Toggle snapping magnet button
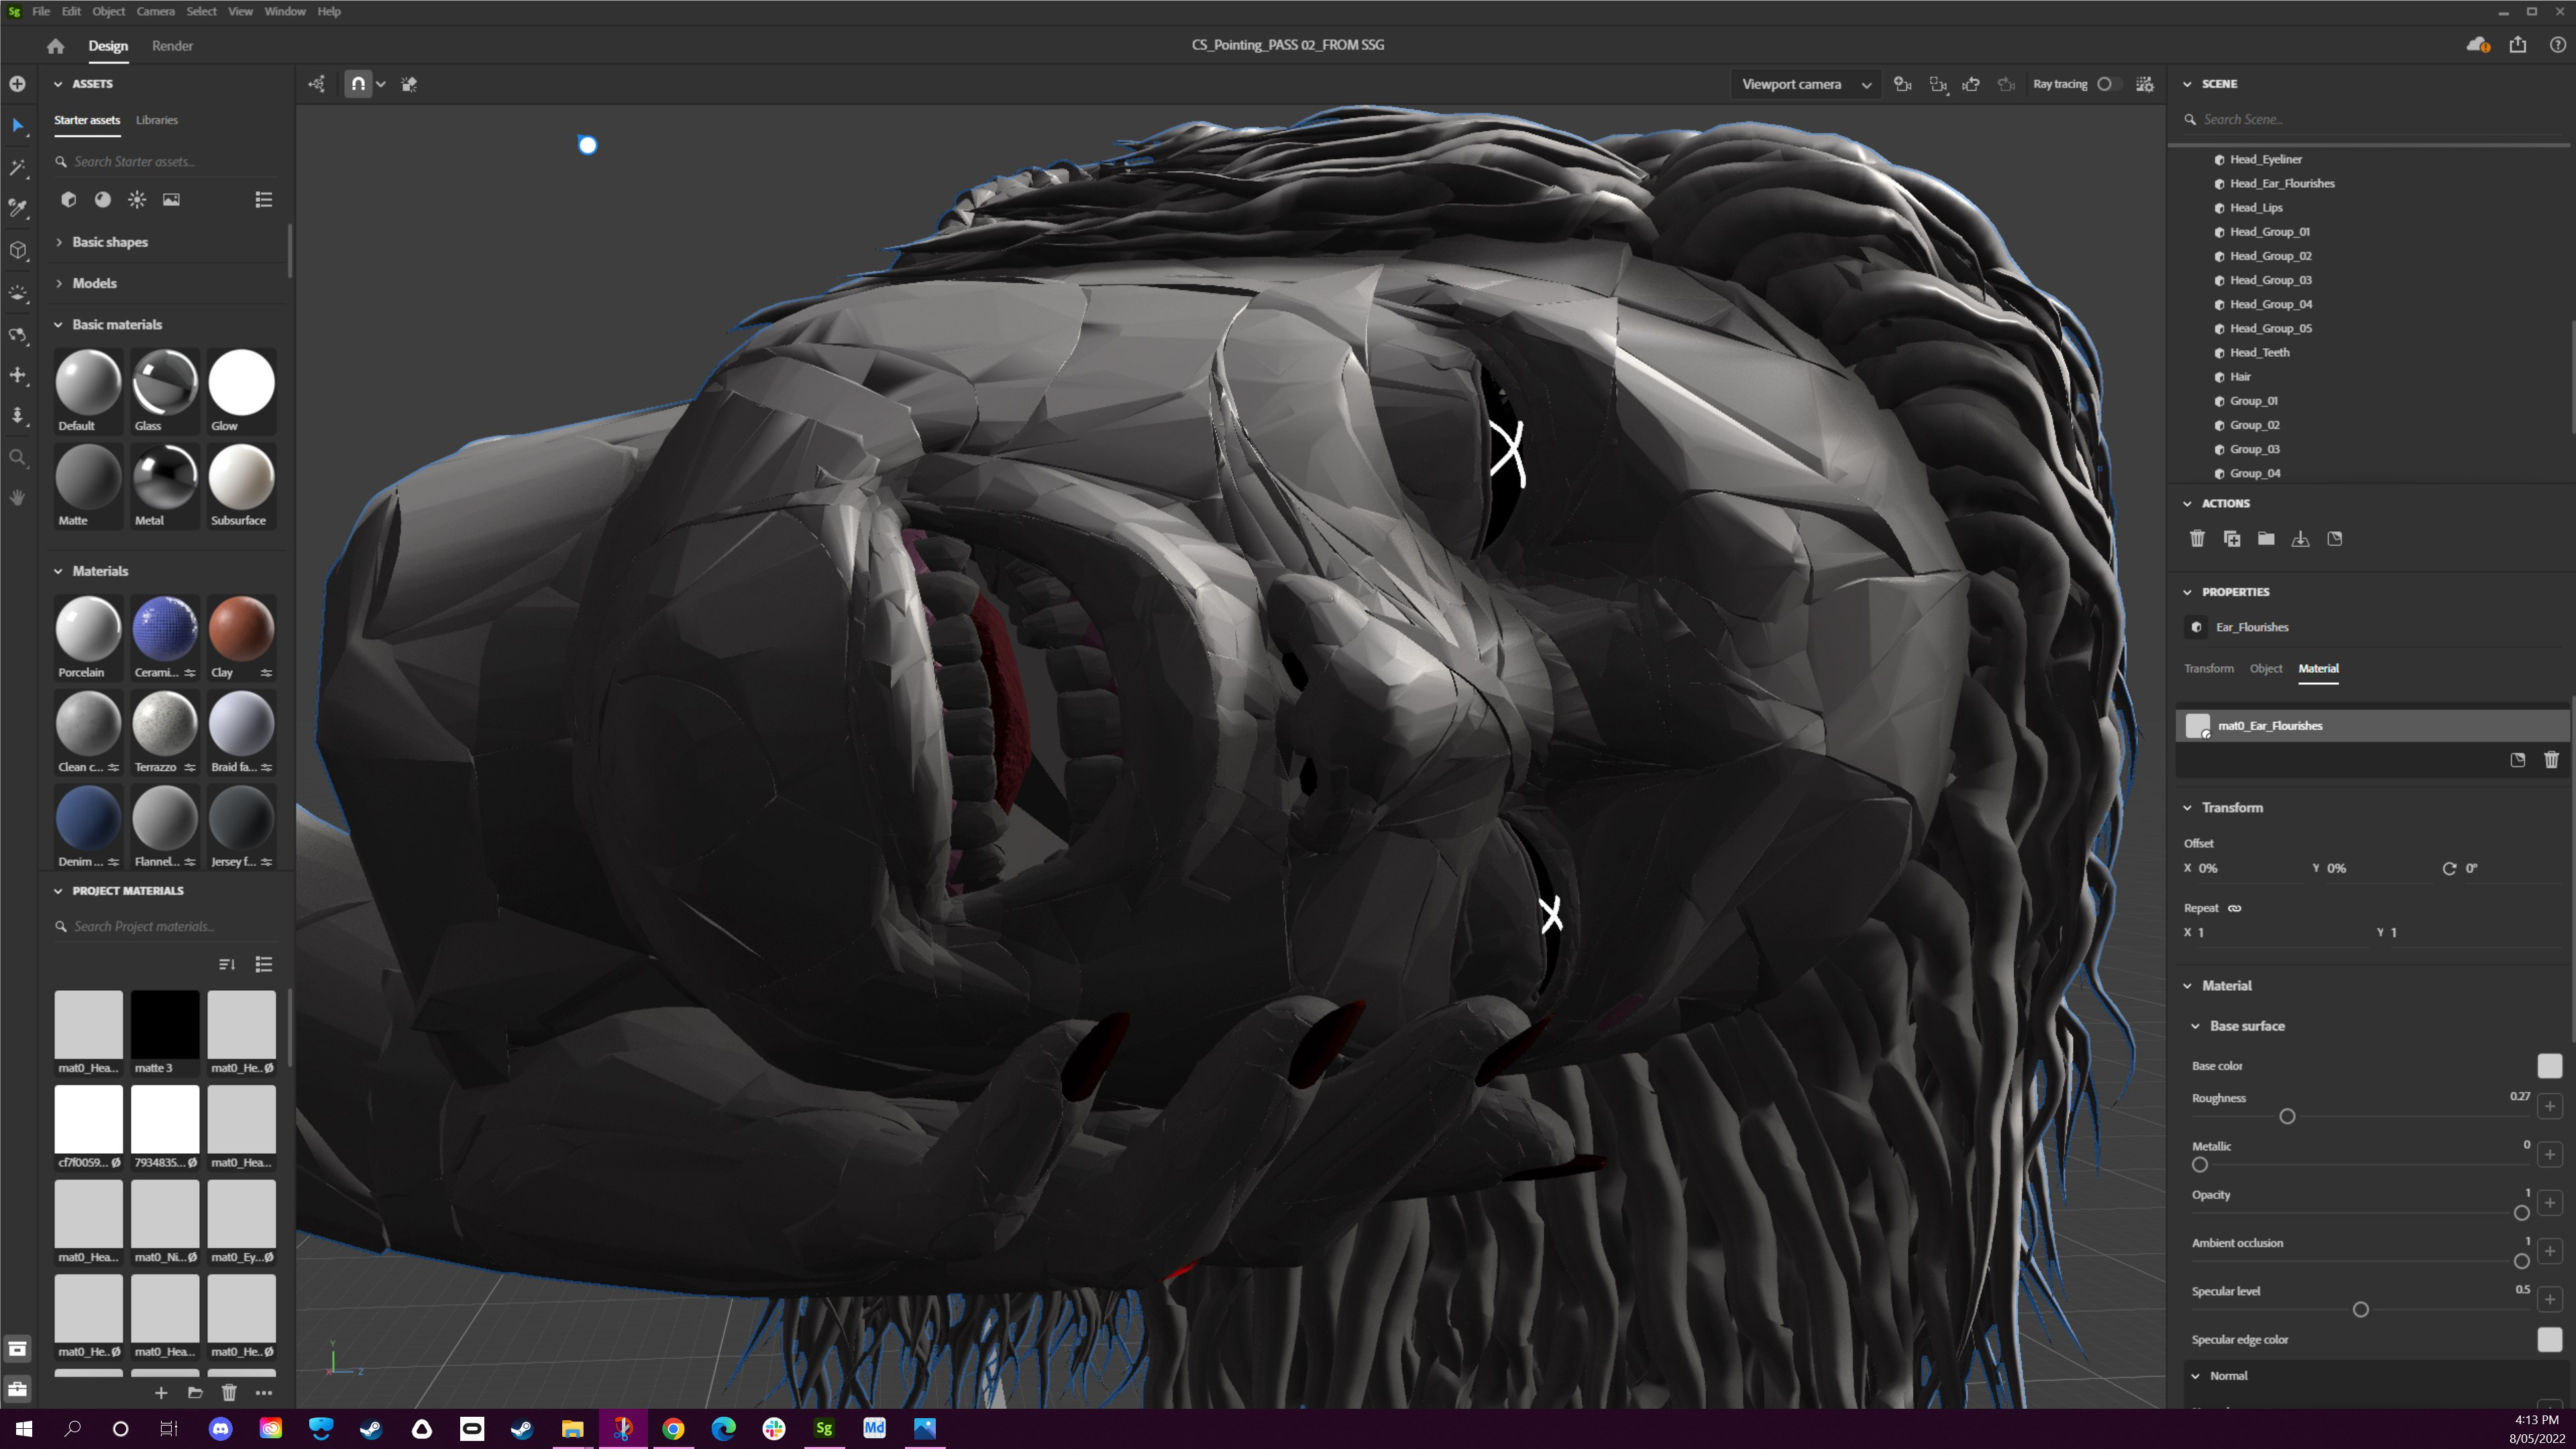Viewport: 2576px width, 1449px height. pos(358,84)
